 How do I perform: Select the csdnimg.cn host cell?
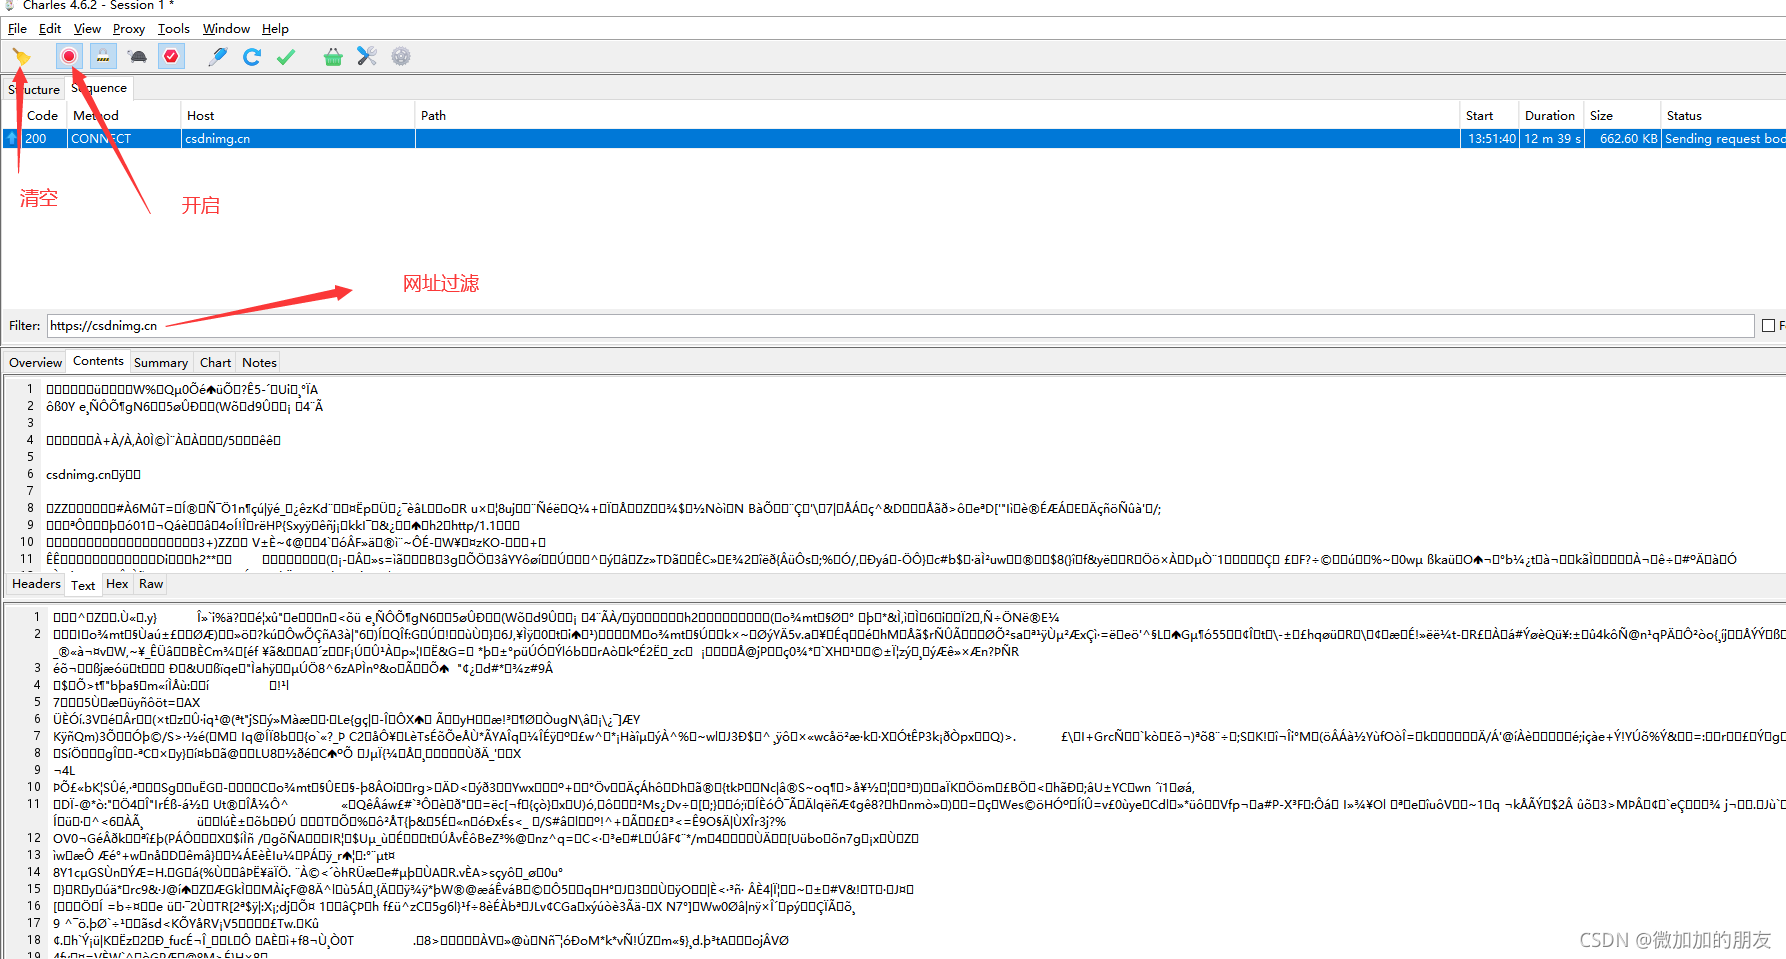pos(298,139)
